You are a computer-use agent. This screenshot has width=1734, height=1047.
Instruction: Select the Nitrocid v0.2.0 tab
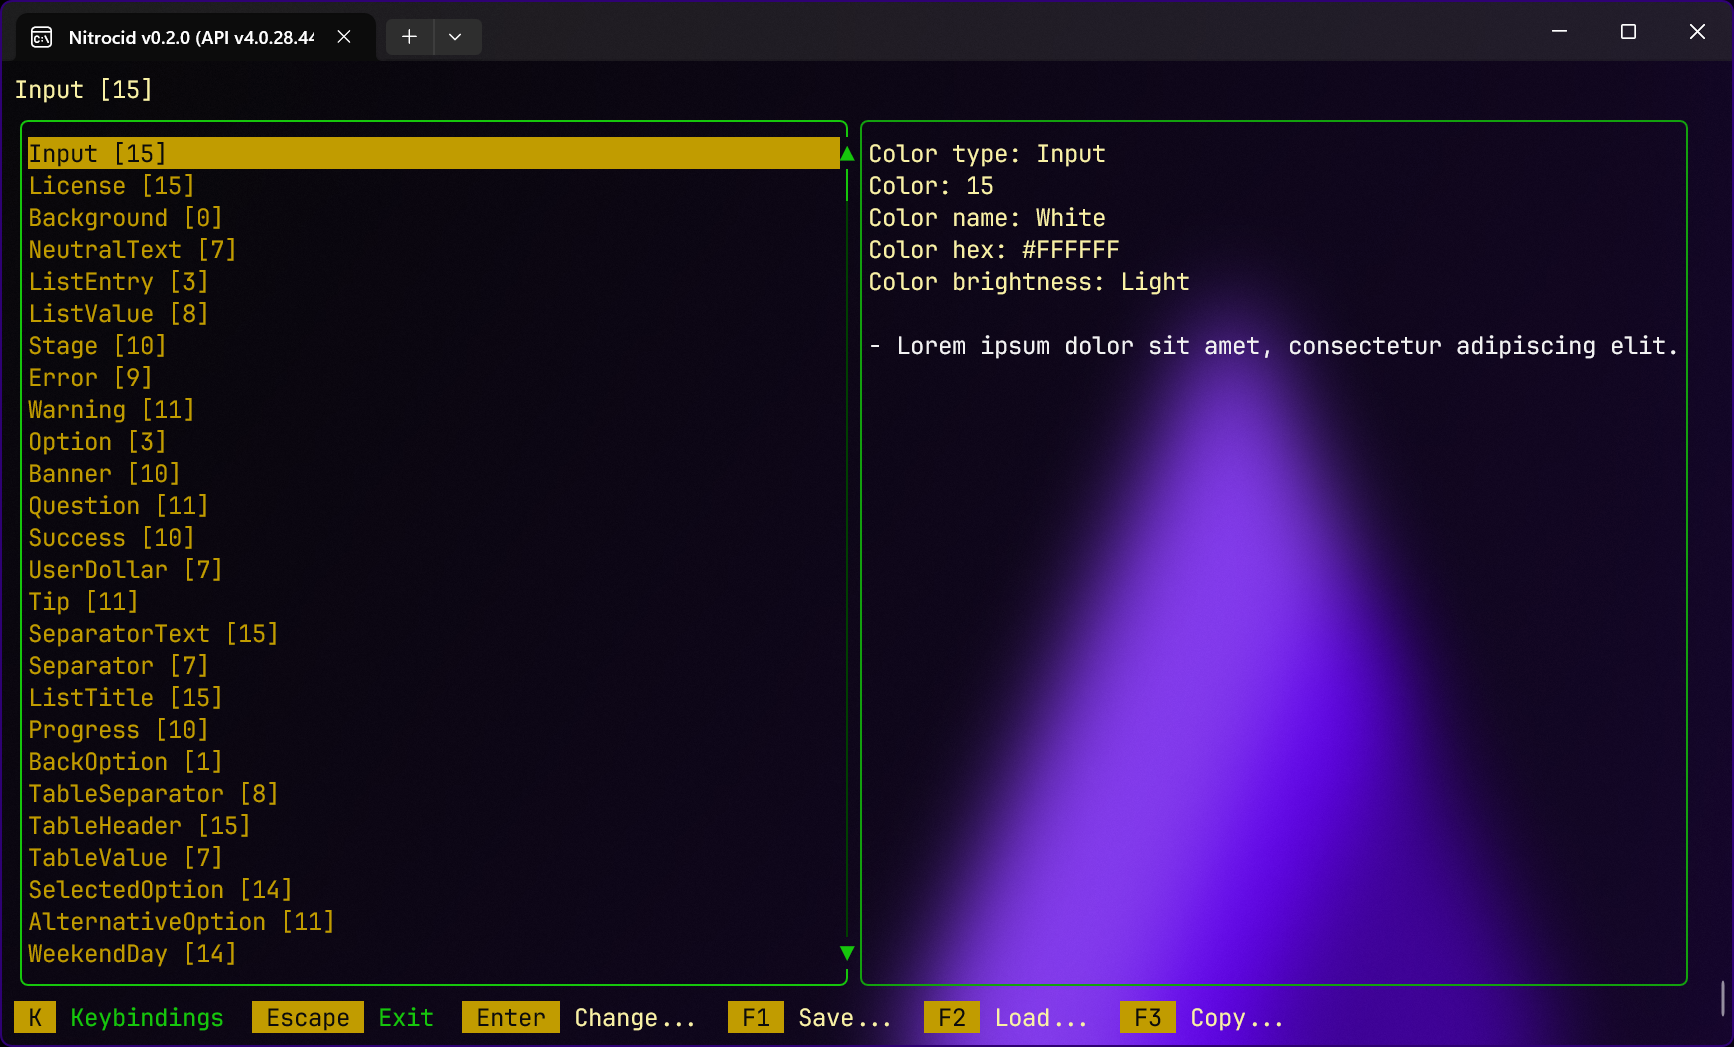(x=190, y=38)
